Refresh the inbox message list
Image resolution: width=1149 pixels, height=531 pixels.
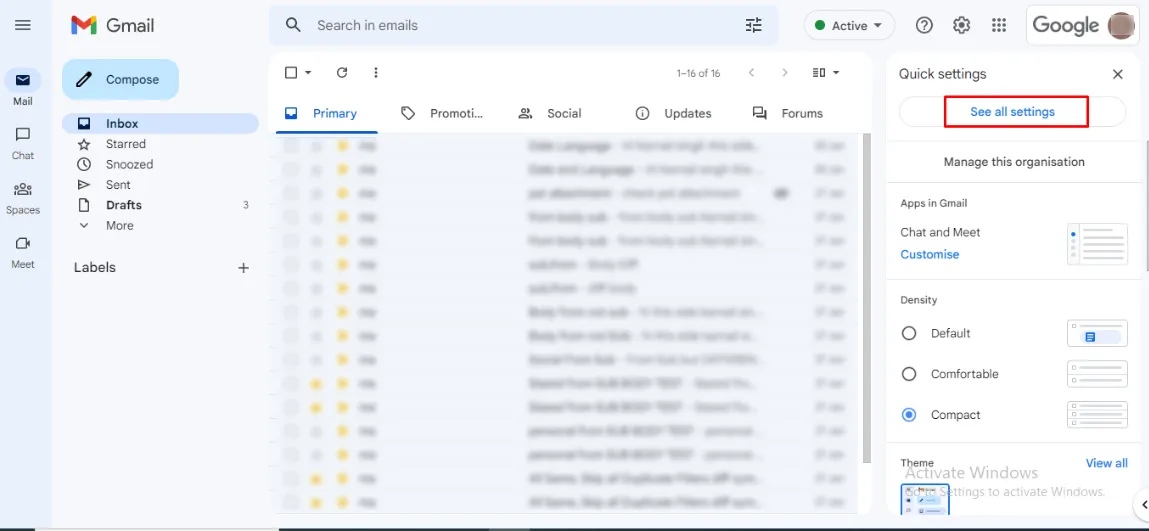tap(342, 73)
